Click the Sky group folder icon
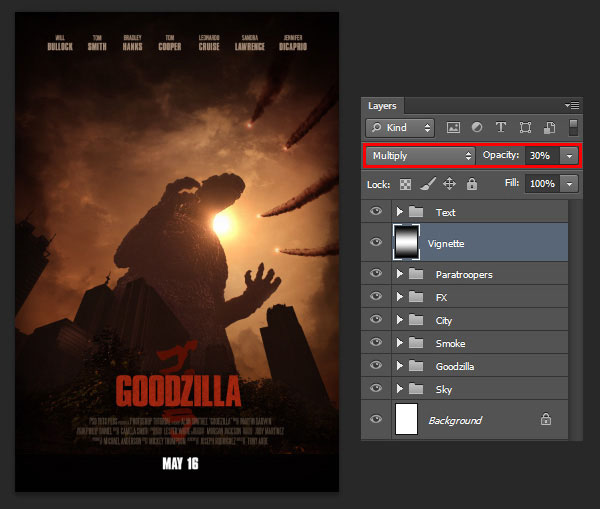 tap(416, 389)
